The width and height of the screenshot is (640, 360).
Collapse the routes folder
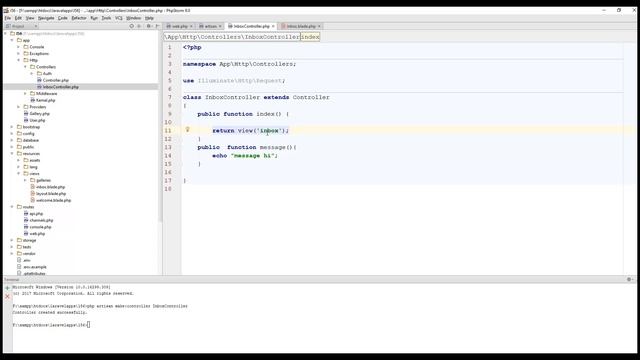tap(12, 207)
